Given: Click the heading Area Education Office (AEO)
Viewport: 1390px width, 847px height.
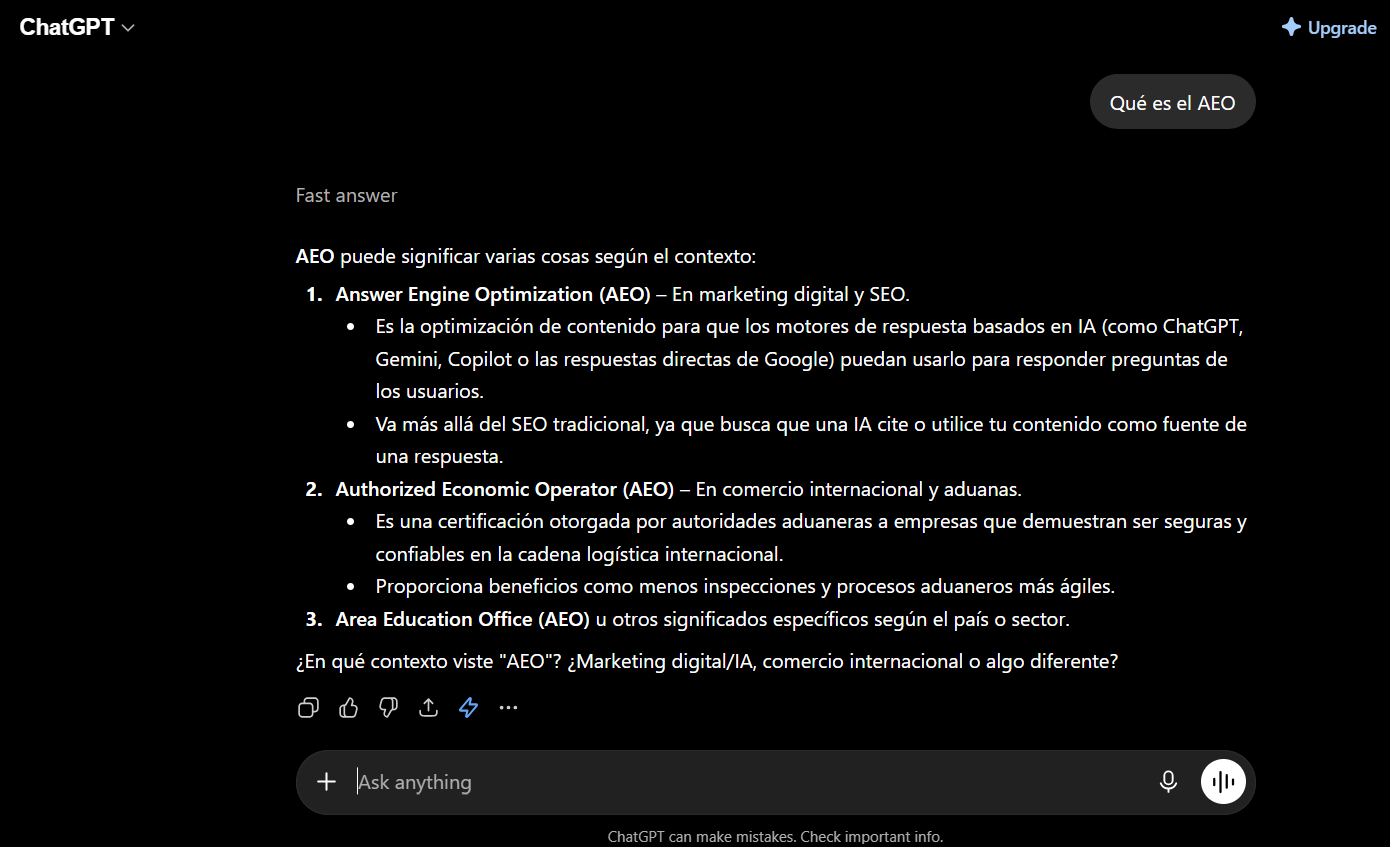Looking at the screenshot, I should pyautogui.click(x=463, y=619).
